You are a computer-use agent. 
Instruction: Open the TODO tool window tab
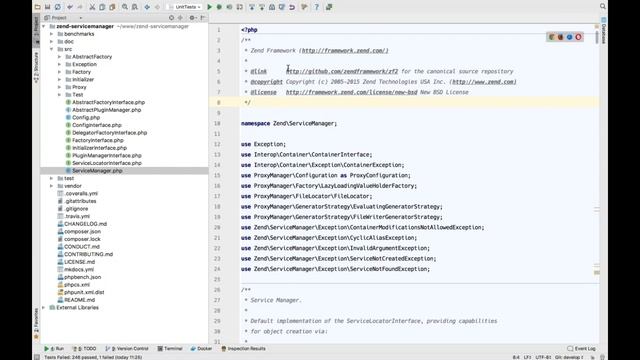[x=84, y=349]
